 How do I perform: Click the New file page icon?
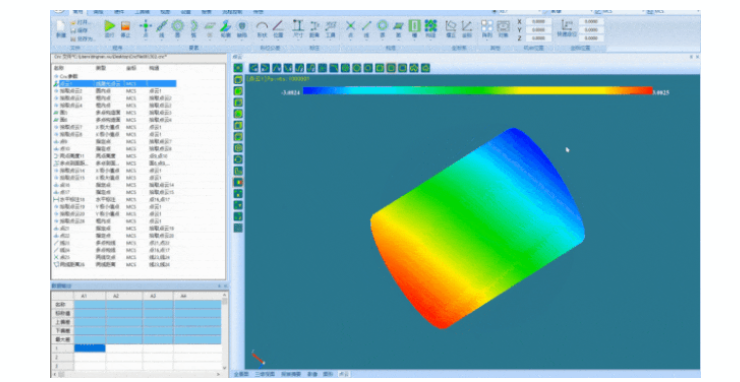61,26
